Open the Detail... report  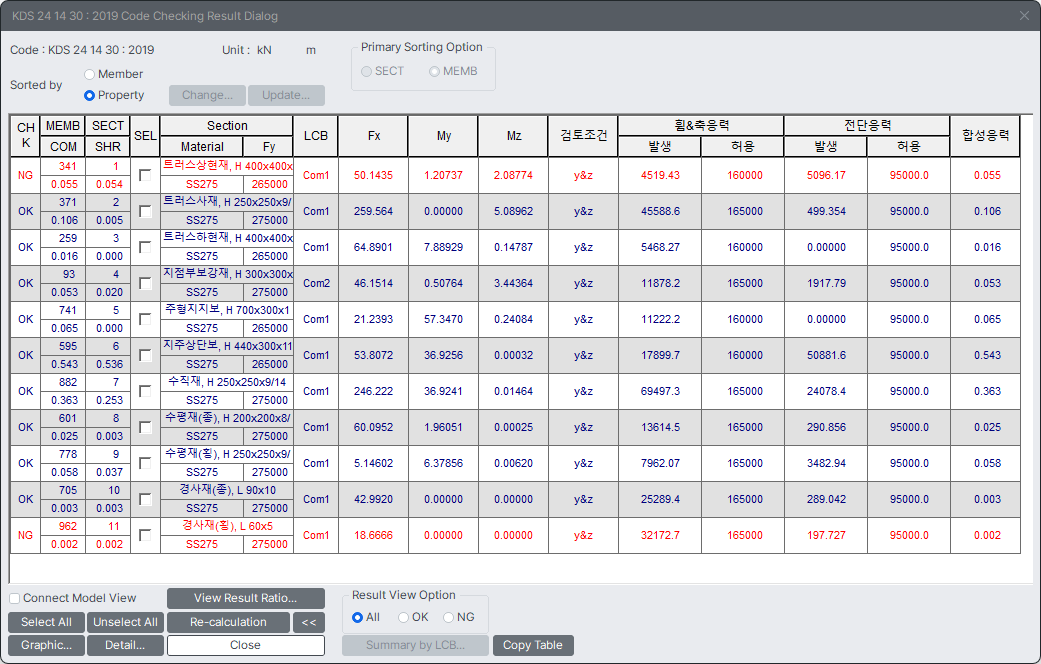[x=125, y=645]
